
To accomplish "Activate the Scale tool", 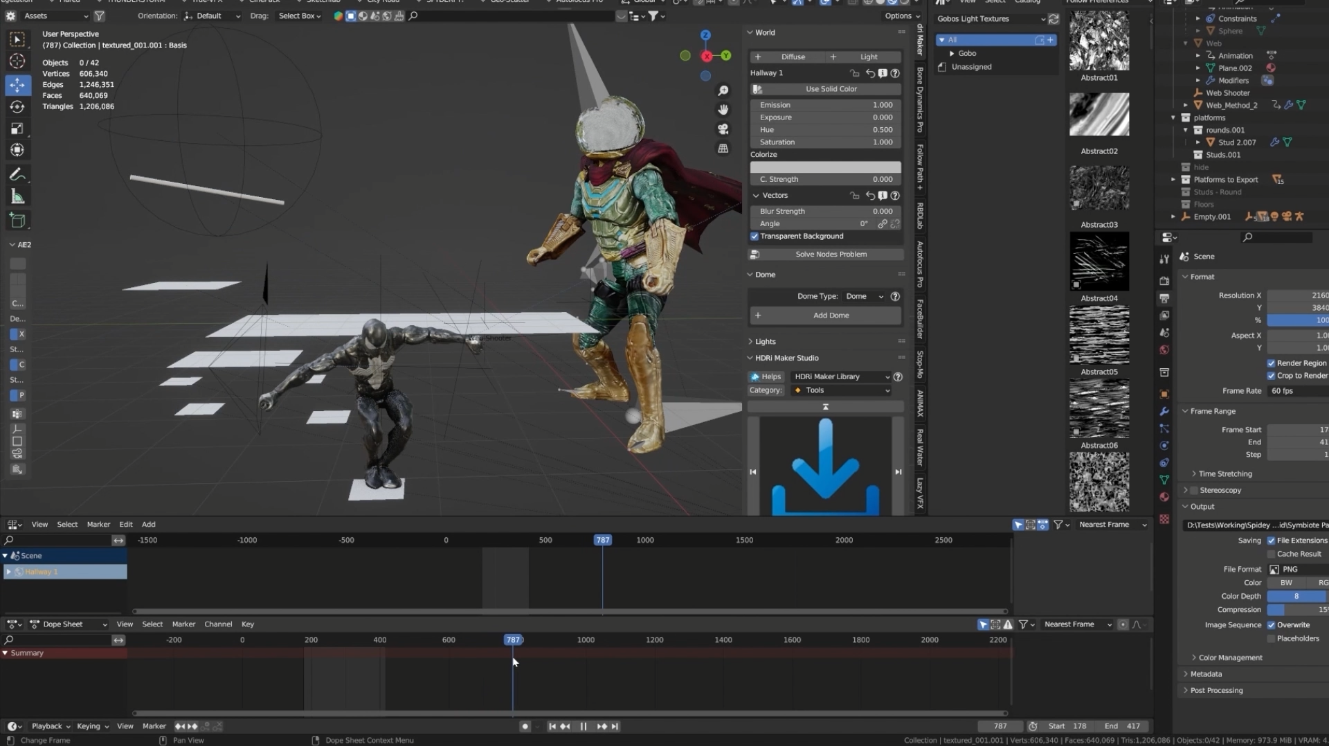I will pyautogui.click(x=17, y=129).
